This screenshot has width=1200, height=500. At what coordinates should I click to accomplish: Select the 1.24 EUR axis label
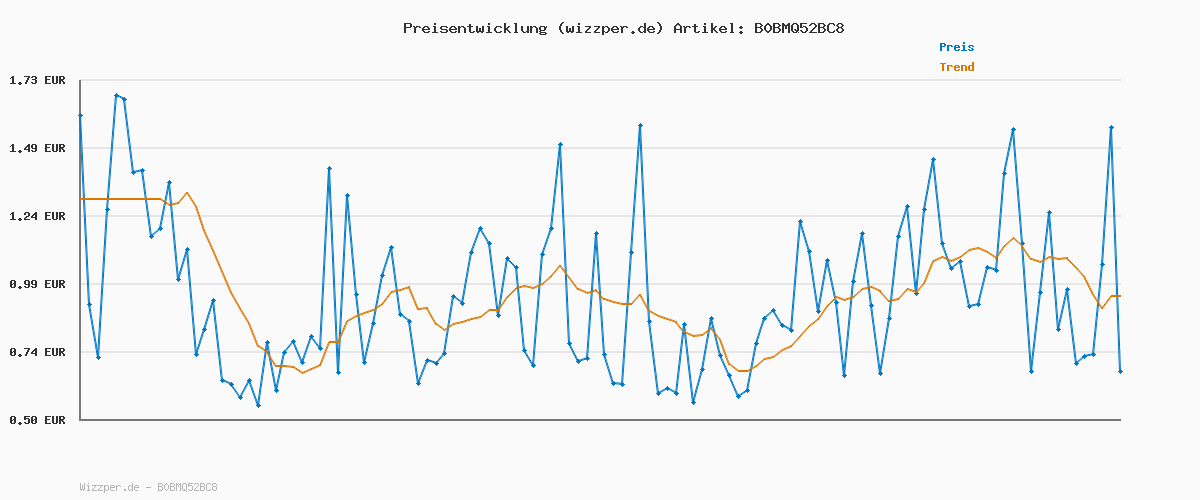coord(37,216)
